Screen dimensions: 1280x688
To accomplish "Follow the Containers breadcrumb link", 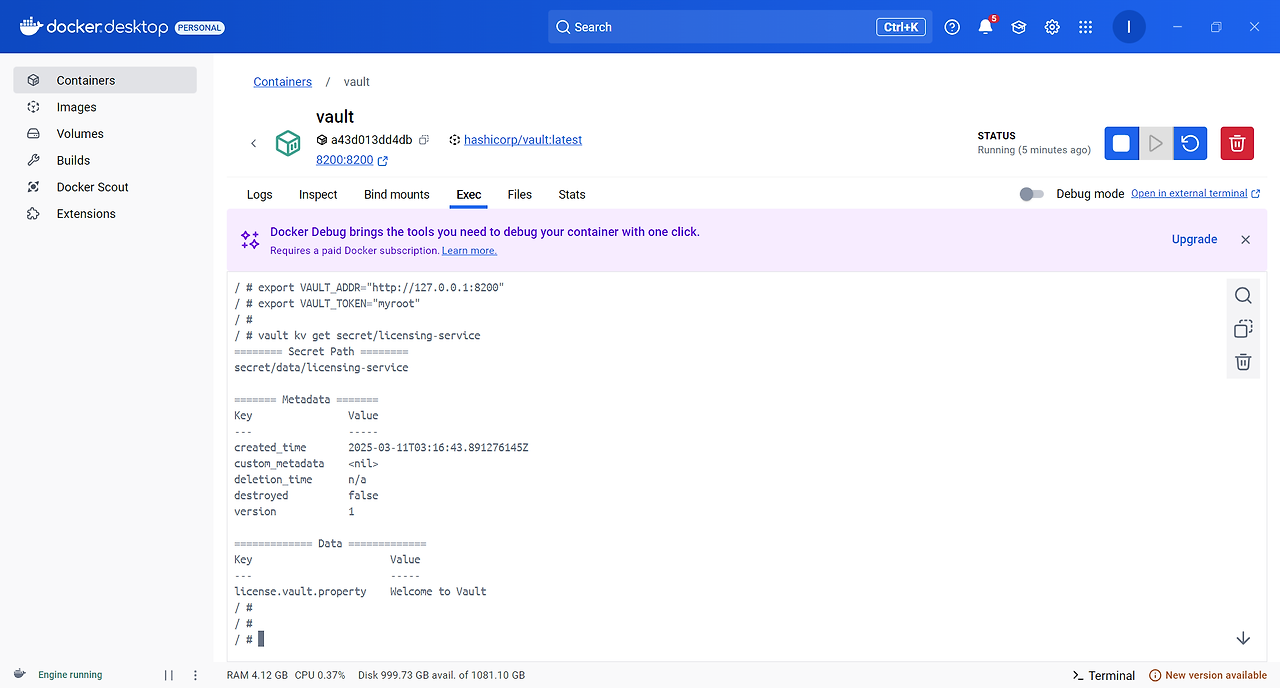I will click(283, 82).
